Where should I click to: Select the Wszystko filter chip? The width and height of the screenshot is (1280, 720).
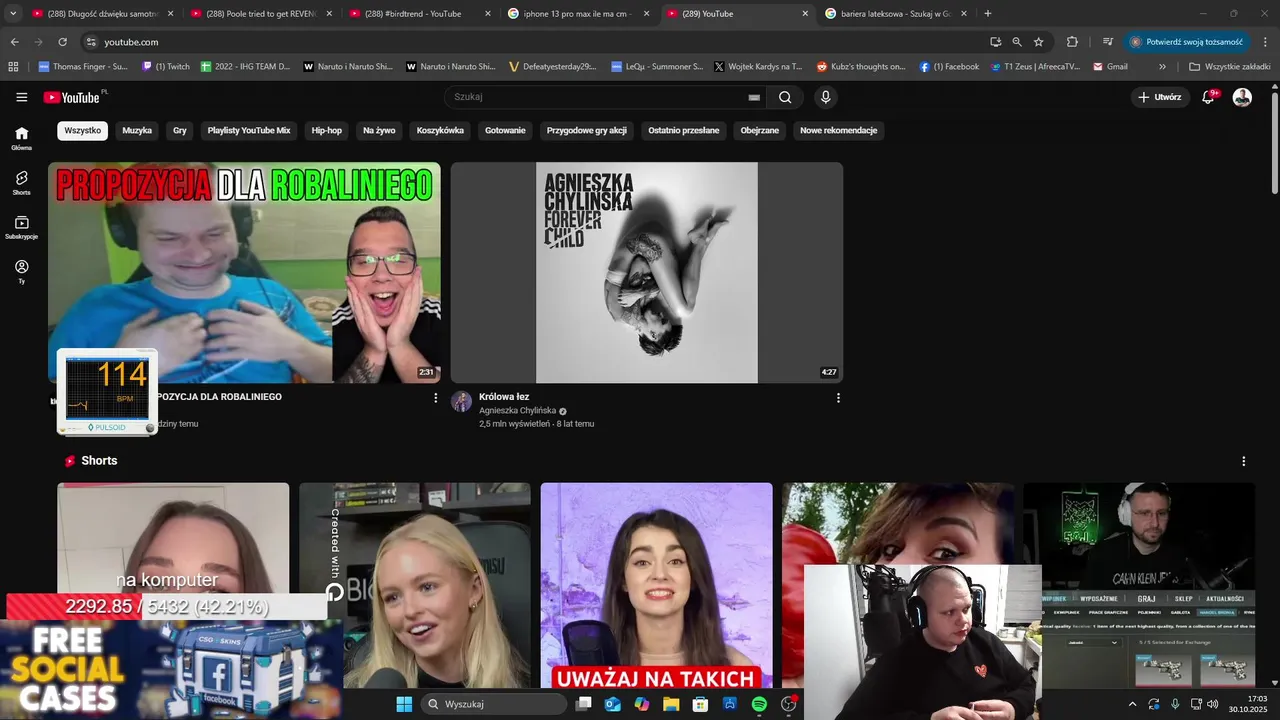tap(83, 130)
